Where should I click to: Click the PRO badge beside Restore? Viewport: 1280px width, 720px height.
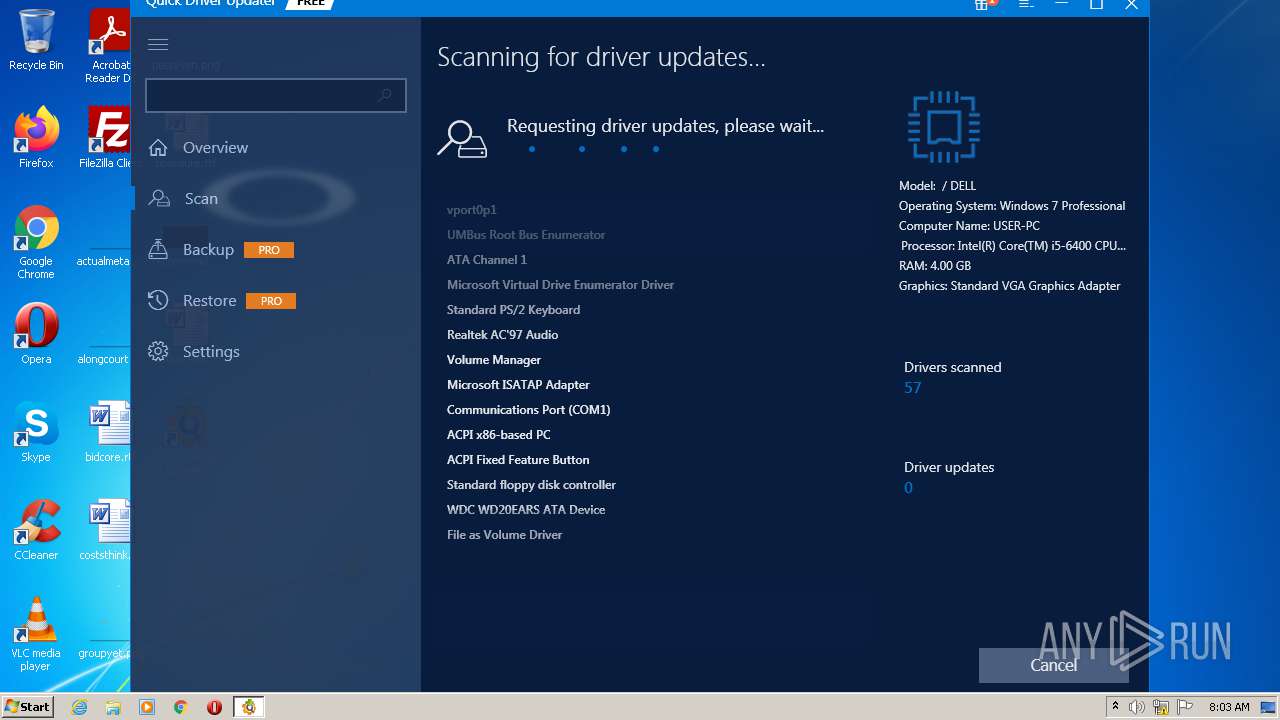271,301
